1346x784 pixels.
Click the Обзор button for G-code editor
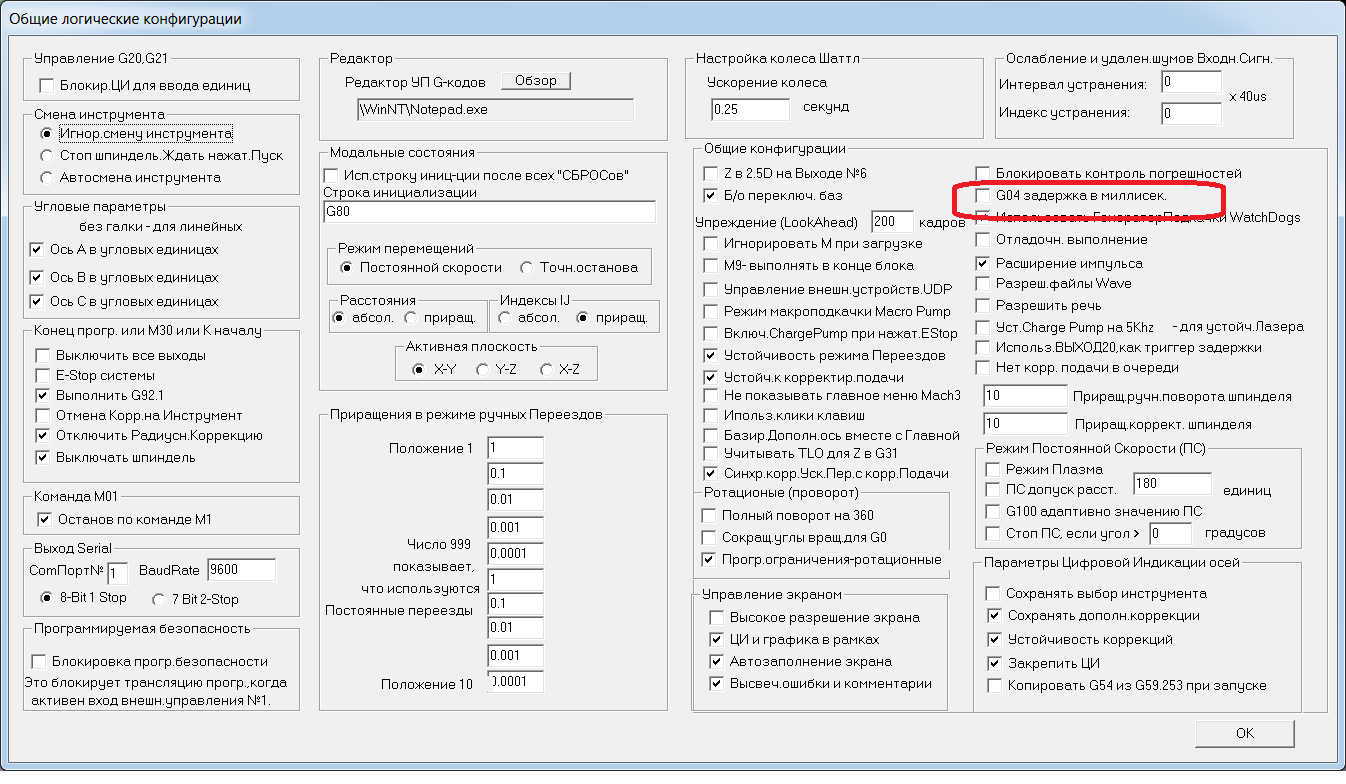pos(536,81)
